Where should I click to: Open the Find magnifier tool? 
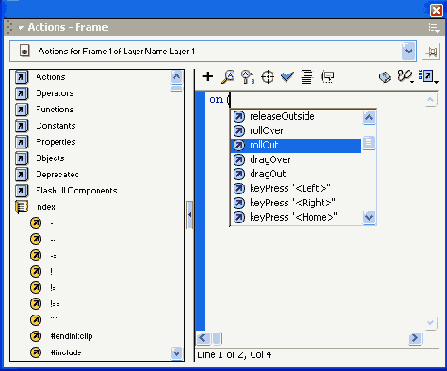click(228, 77)
